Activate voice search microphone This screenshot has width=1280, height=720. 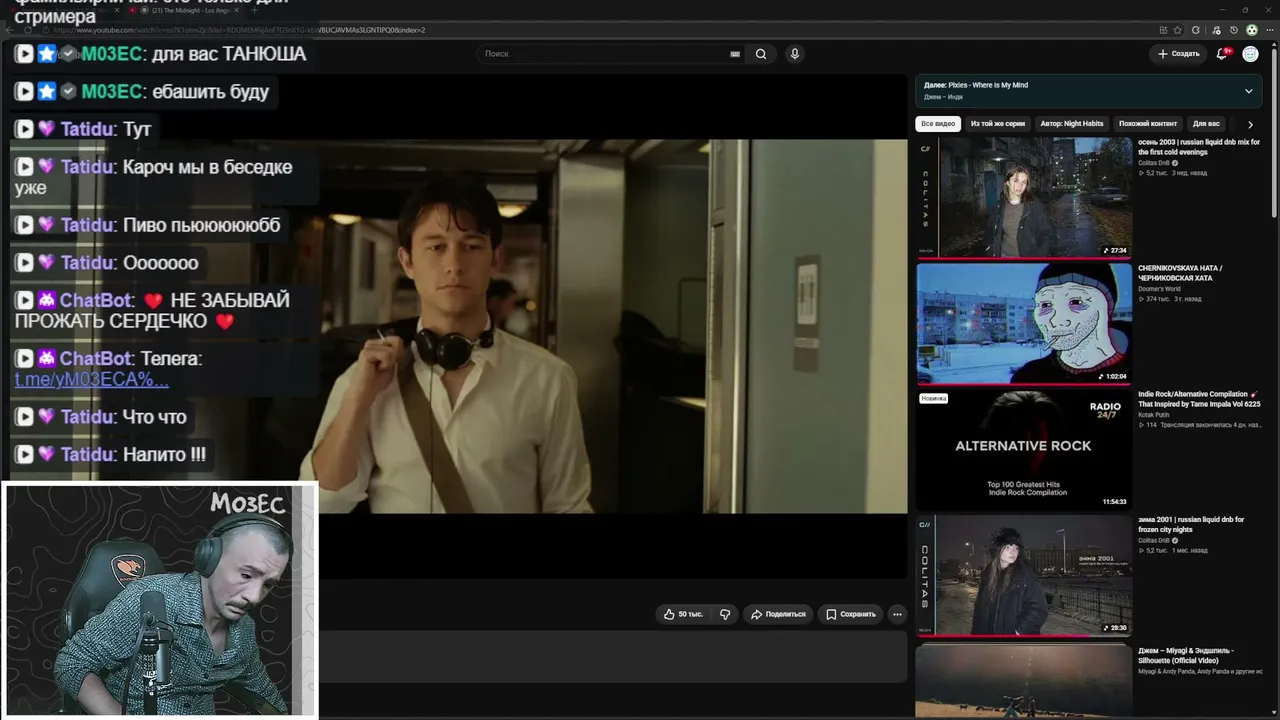[x=795, y=54]
